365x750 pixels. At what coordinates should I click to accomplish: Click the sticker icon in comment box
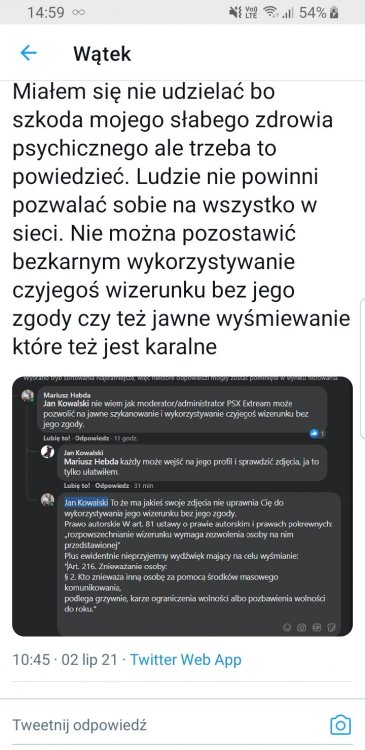pyautogui.click(x=332, y=627)
